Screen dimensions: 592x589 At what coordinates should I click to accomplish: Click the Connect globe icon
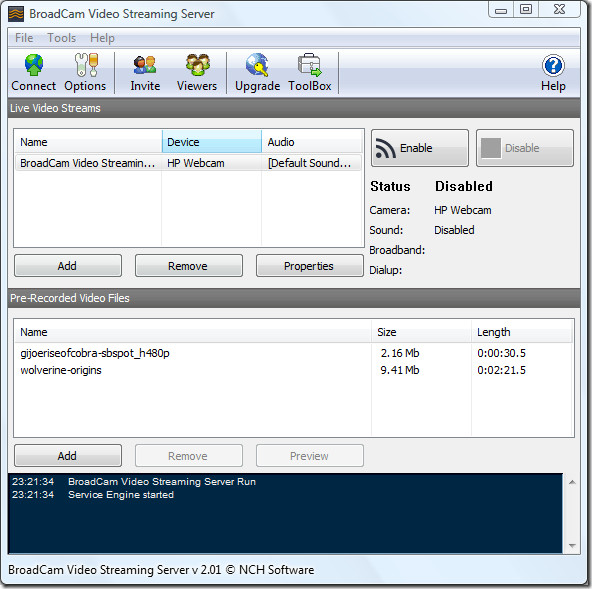(x=34, y=65)
